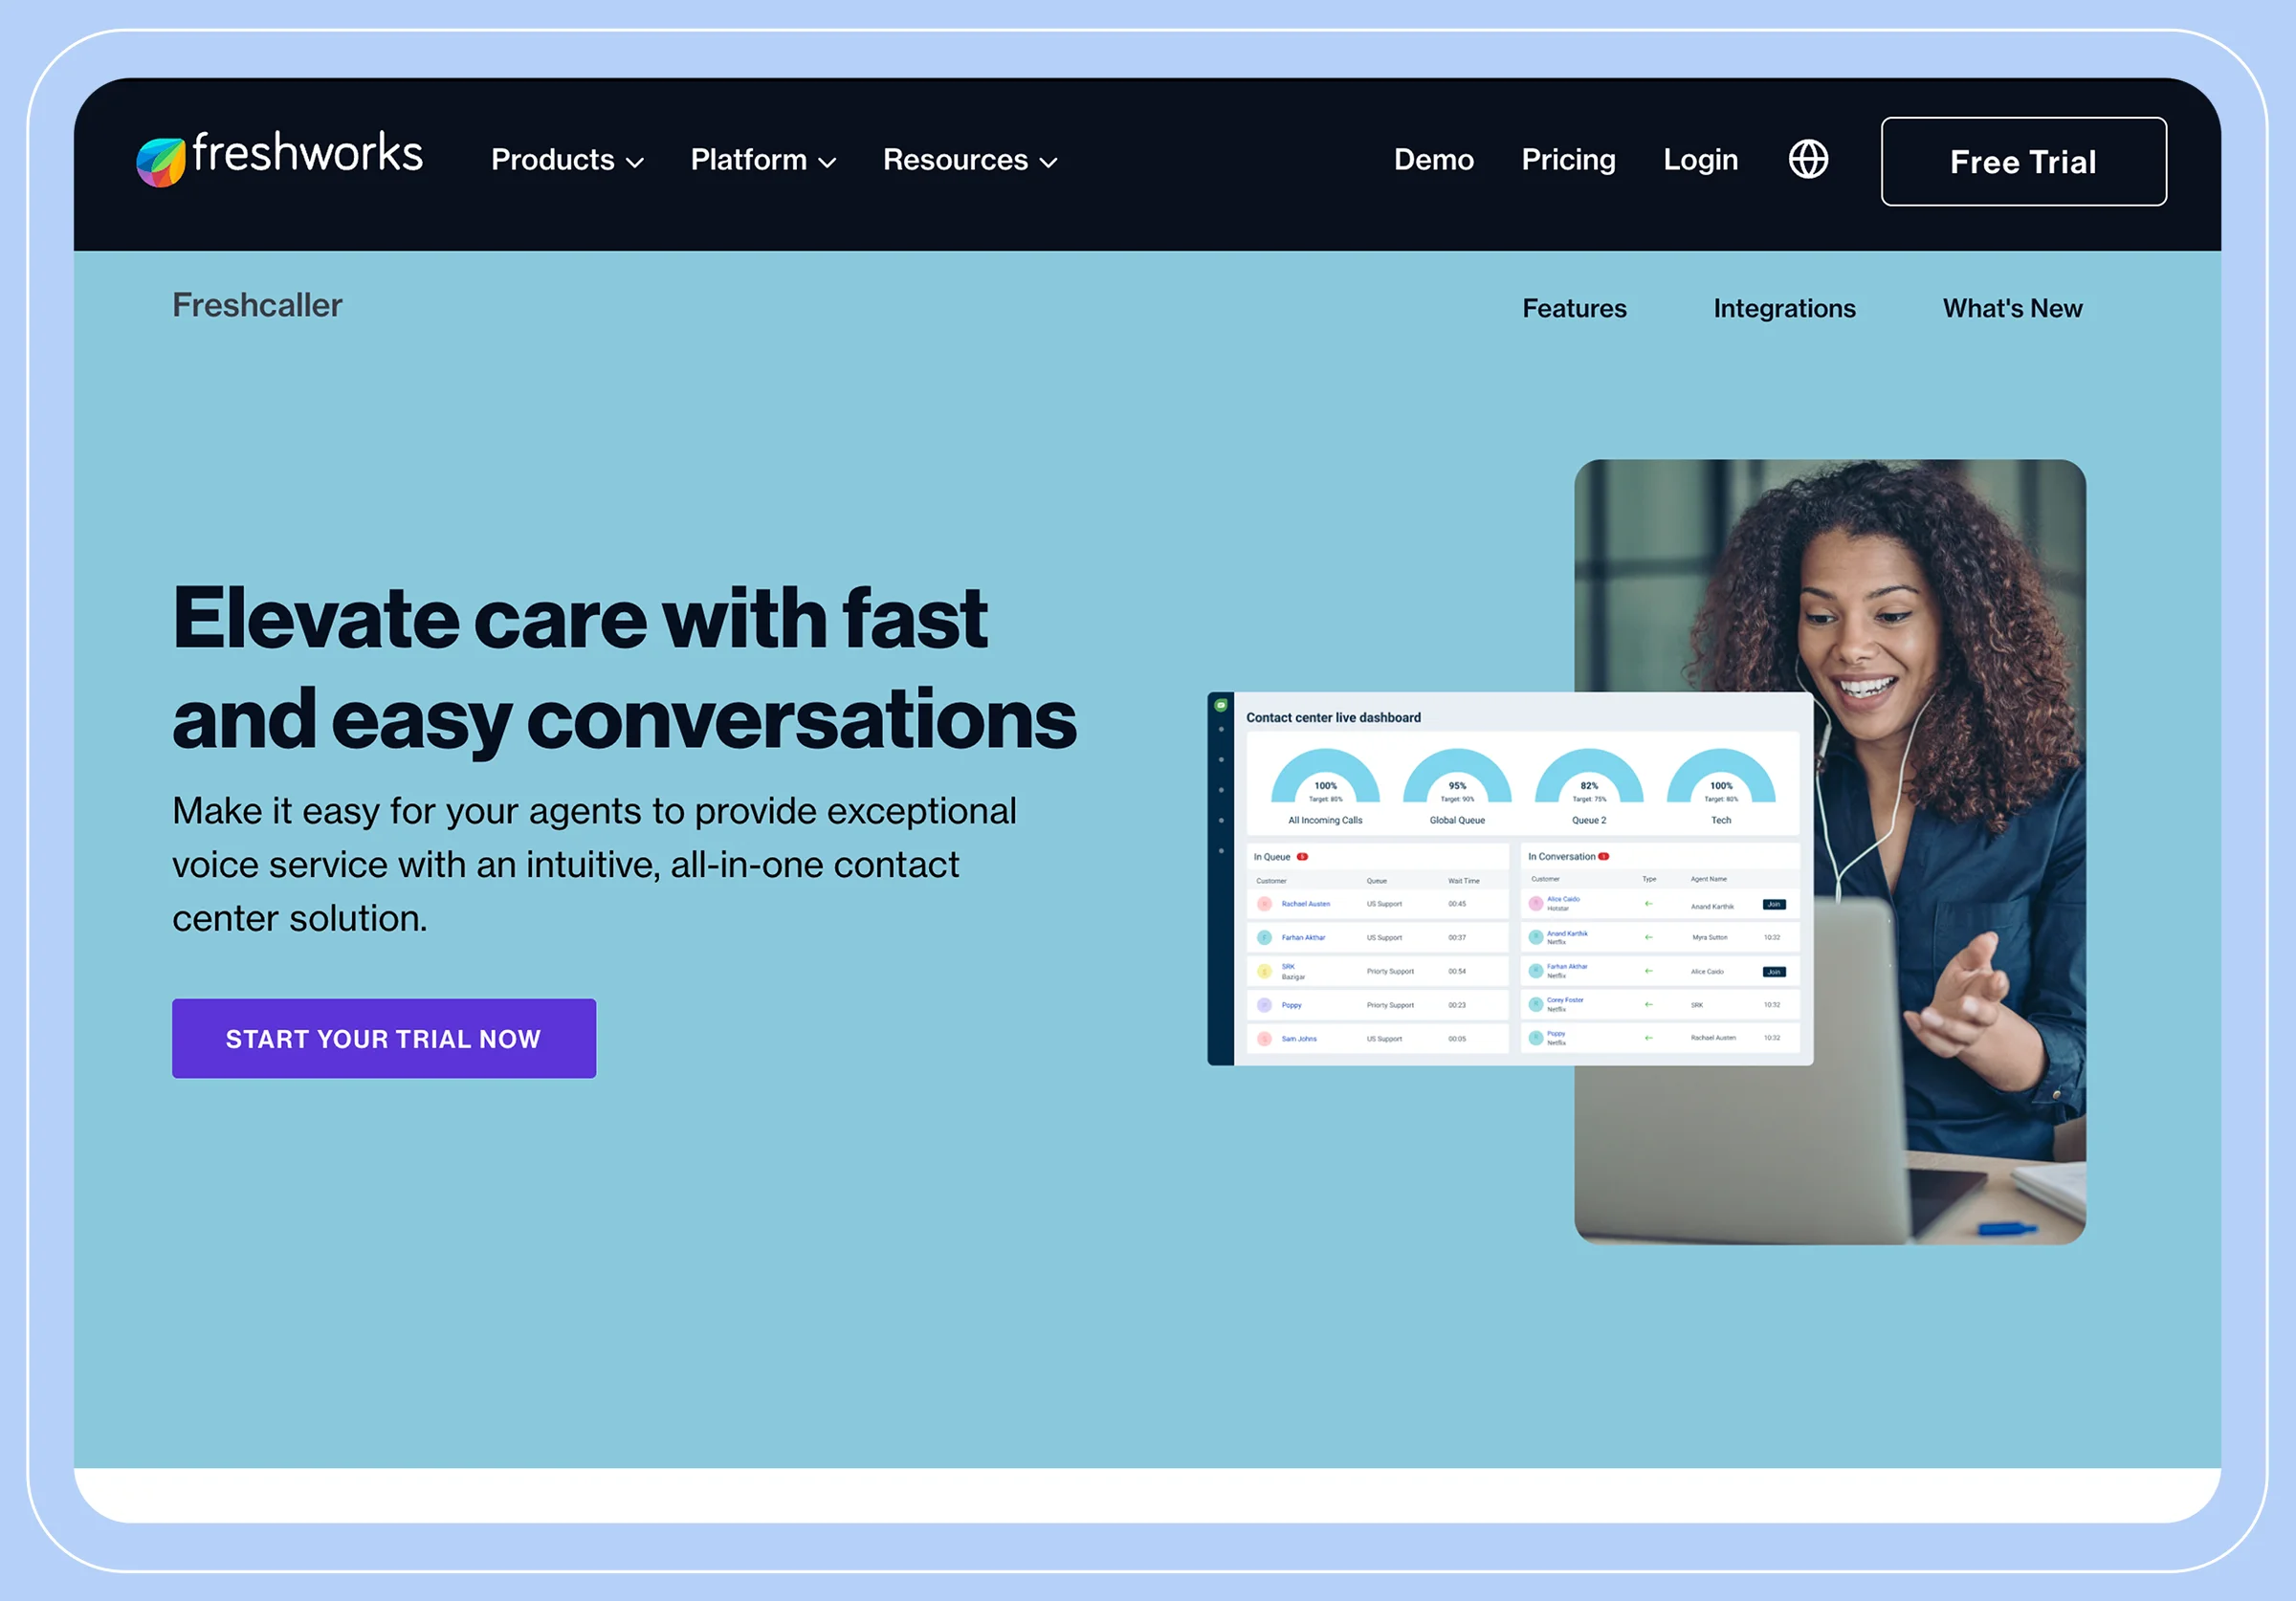Click the red In Queue count badge
The height and width of the screenshot is (1601, 2296).
pyautogui.click(x=1302, y=856)
